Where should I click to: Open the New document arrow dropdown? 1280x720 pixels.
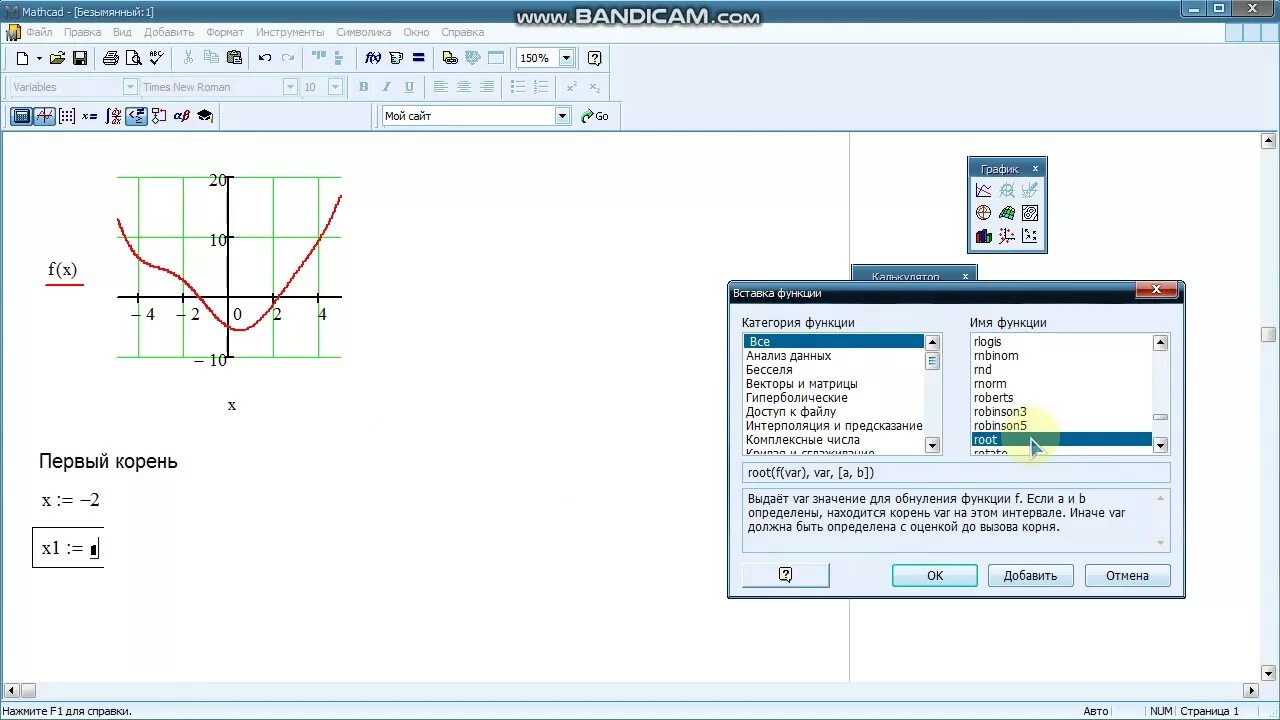point(38,58)
